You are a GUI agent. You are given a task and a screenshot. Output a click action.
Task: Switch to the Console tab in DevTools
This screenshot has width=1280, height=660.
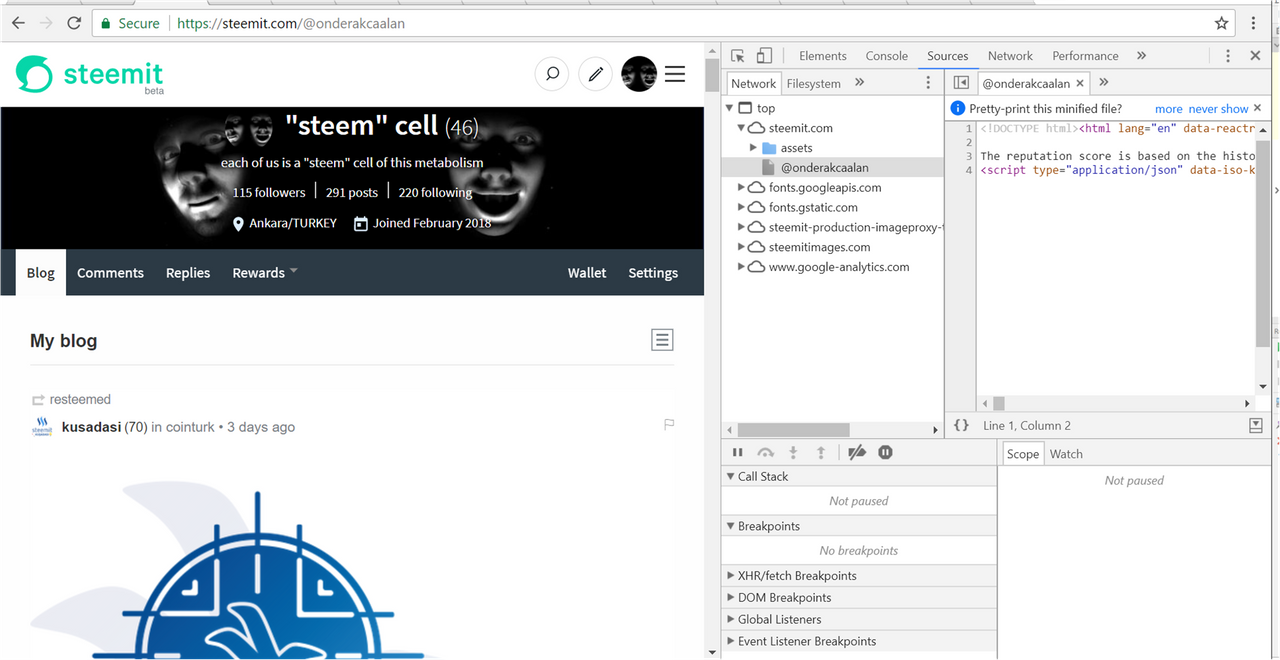[886, 56]
